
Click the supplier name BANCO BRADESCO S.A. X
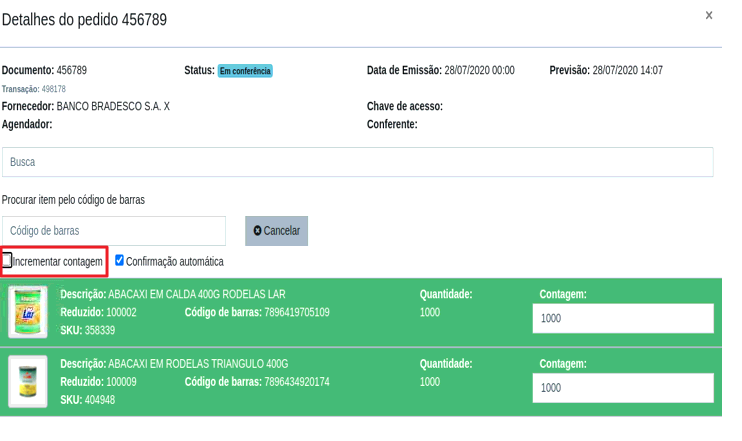click(x=113, y=106)
